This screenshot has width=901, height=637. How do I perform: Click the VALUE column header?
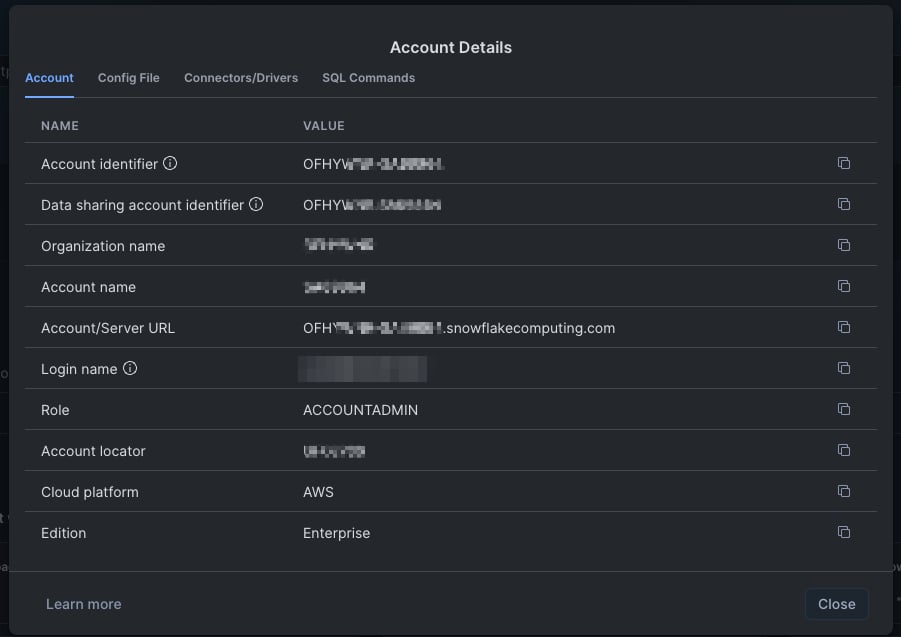pyautogui.click(x=324, y=126)
